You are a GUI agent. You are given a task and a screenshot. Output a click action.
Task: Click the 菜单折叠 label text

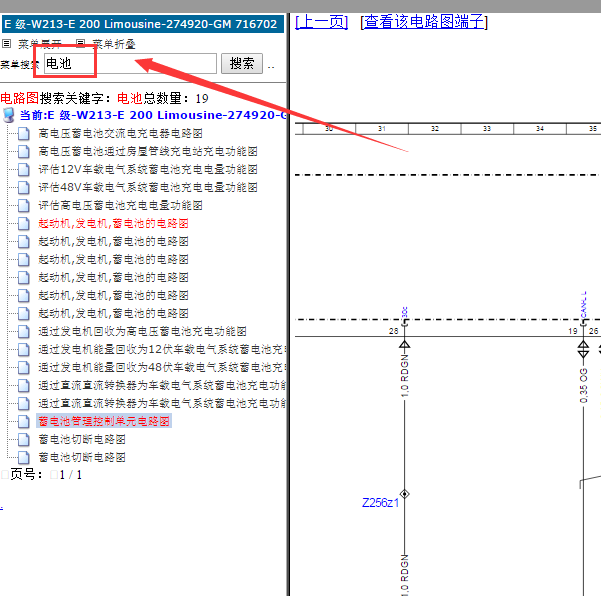[114, 44]
